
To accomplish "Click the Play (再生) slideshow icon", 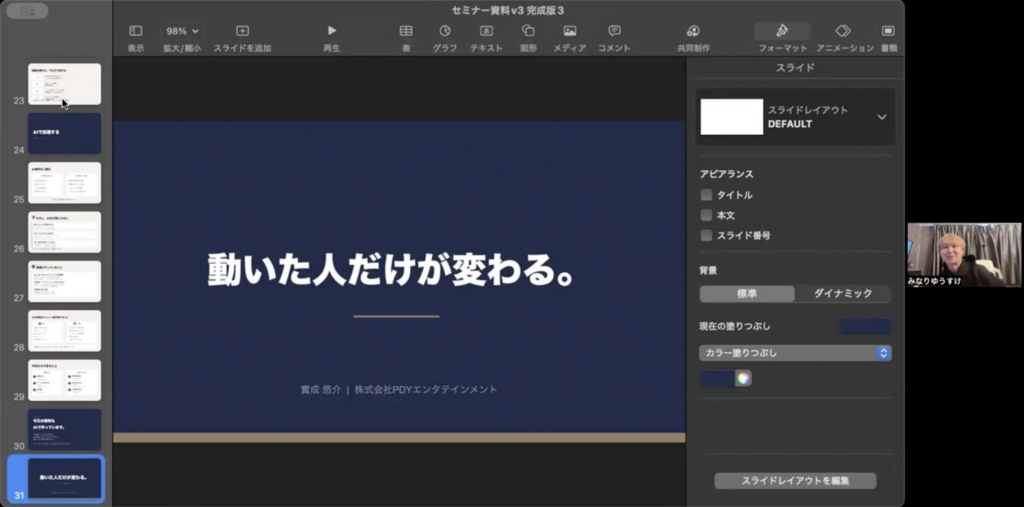I will click(332, 31).
